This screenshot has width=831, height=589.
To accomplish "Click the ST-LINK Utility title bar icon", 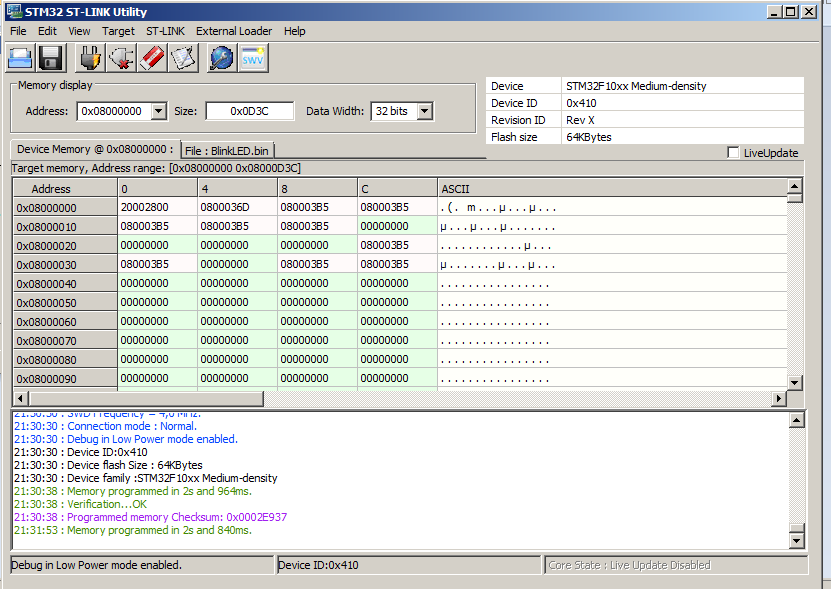I will 14,11.
